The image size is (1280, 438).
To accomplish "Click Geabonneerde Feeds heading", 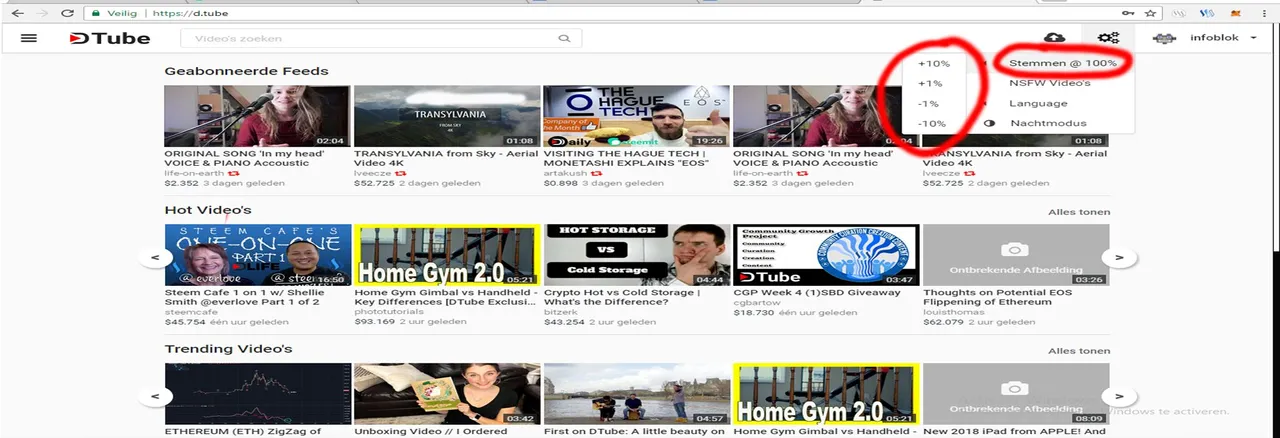I will (x=246, y=71).
